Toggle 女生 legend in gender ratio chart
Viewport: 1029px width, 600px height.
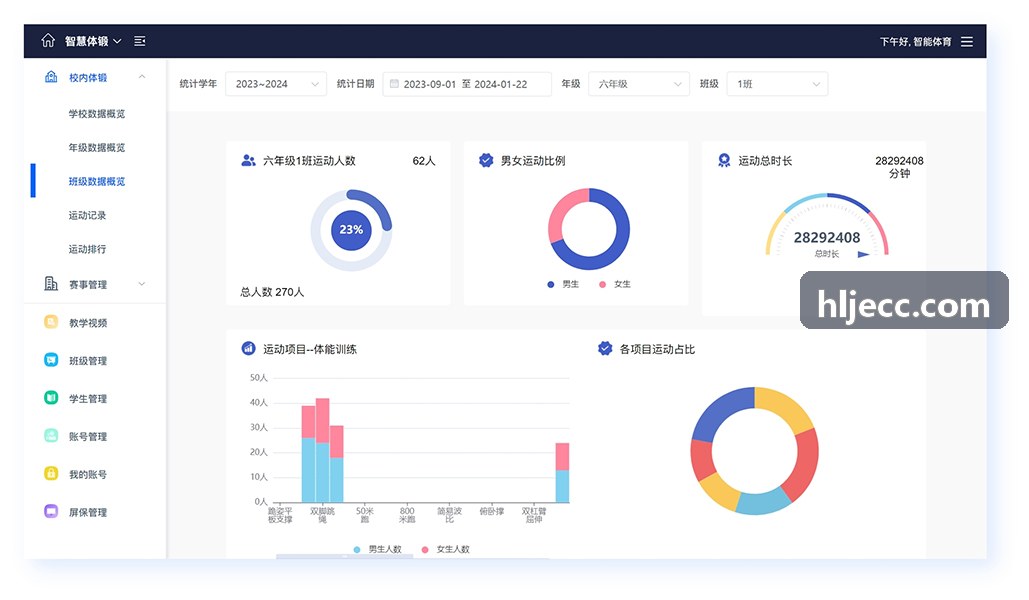click(615, 284)
